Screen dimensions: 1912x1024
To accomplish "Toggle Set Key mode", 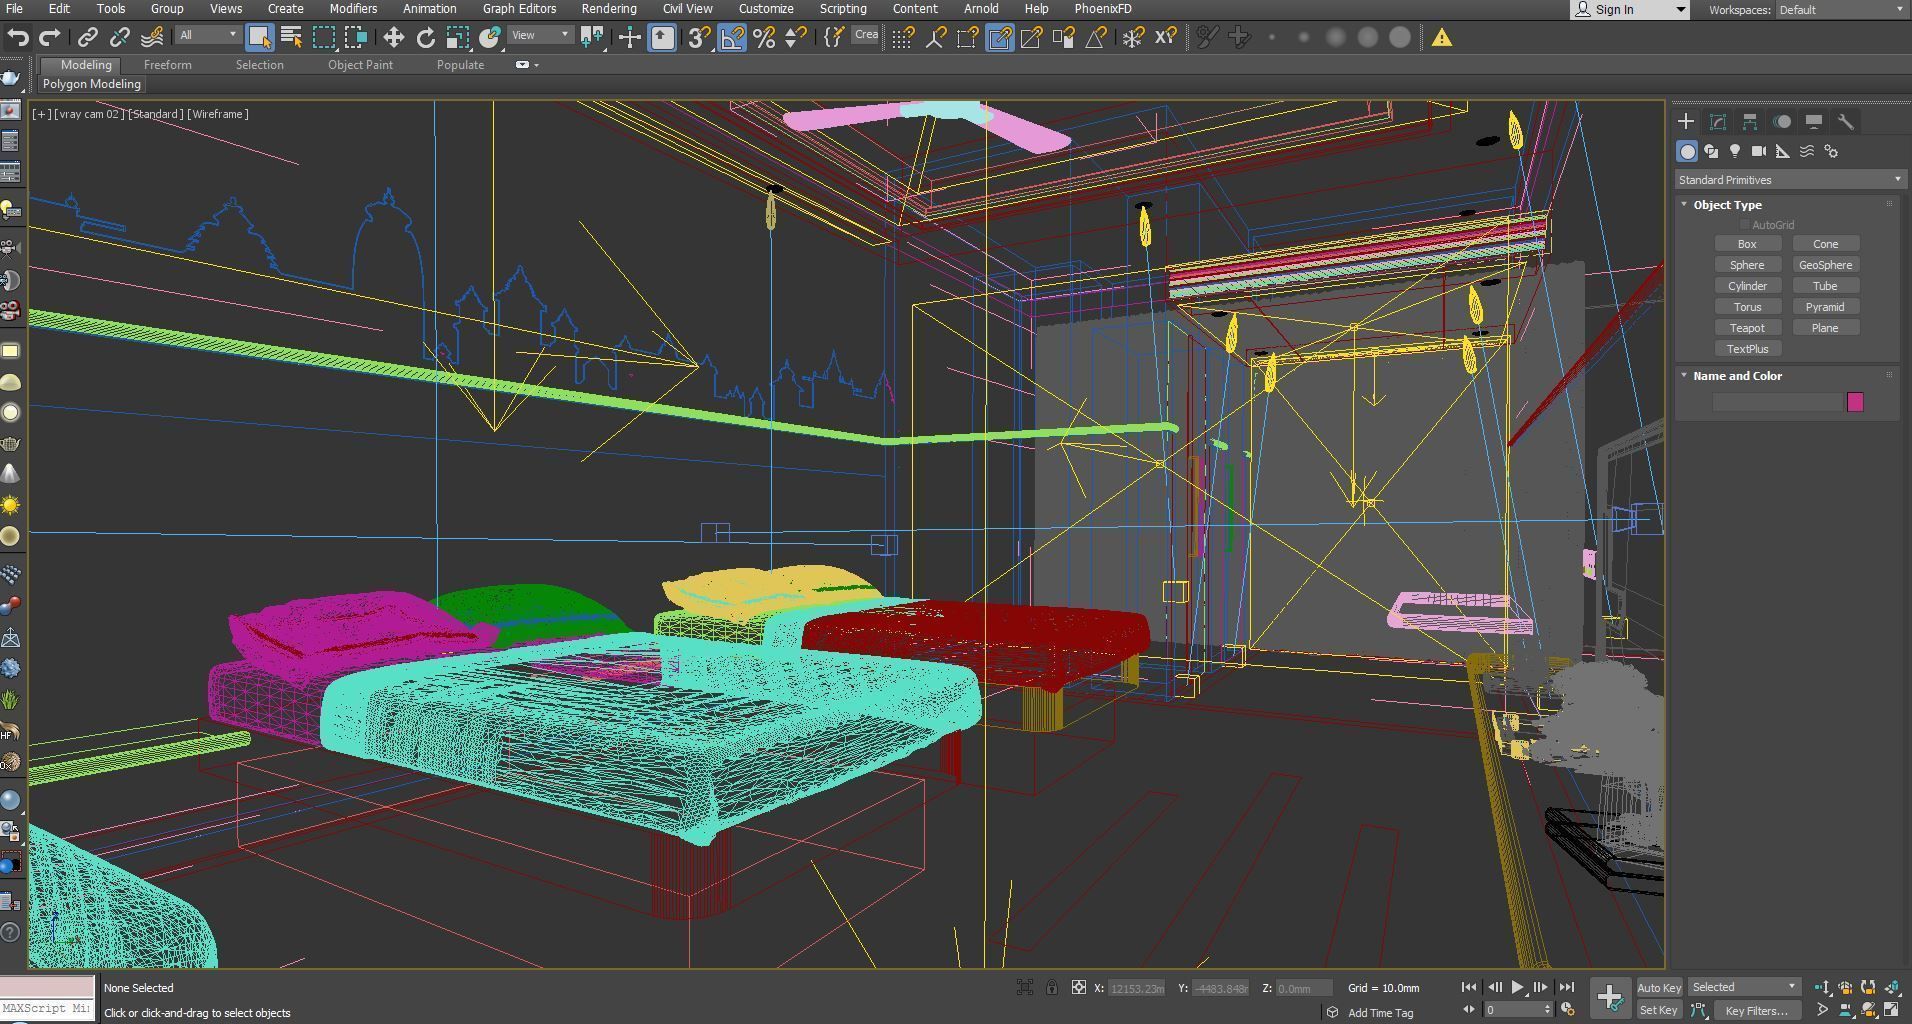I will coord(1658,1011).
